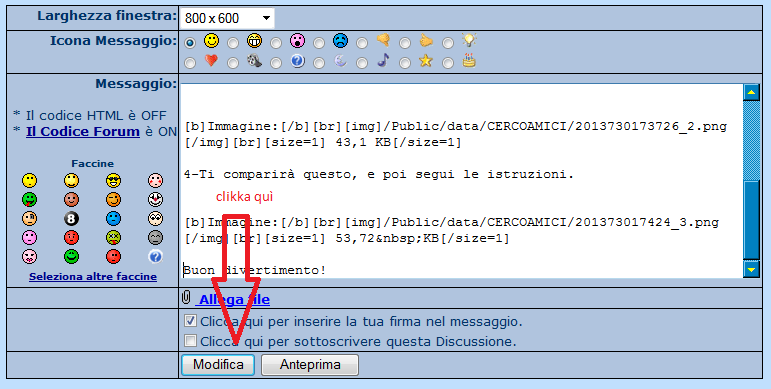Choose the thumbs-up message icon radio
The width and height of the screenshot is (771, 389).
tap(405, 43)
